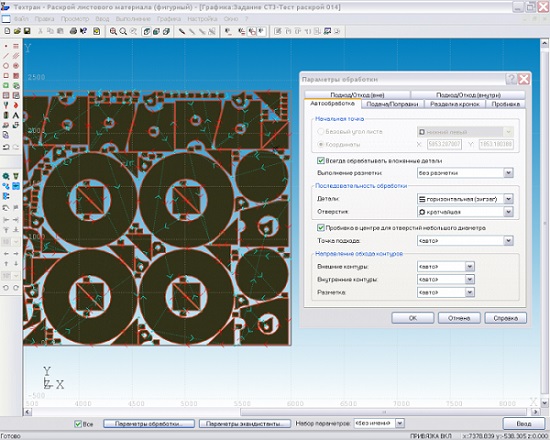Screen dimensions: 550x440
Task: Click the Print icon in toolbar
Action: coord(73,31)
